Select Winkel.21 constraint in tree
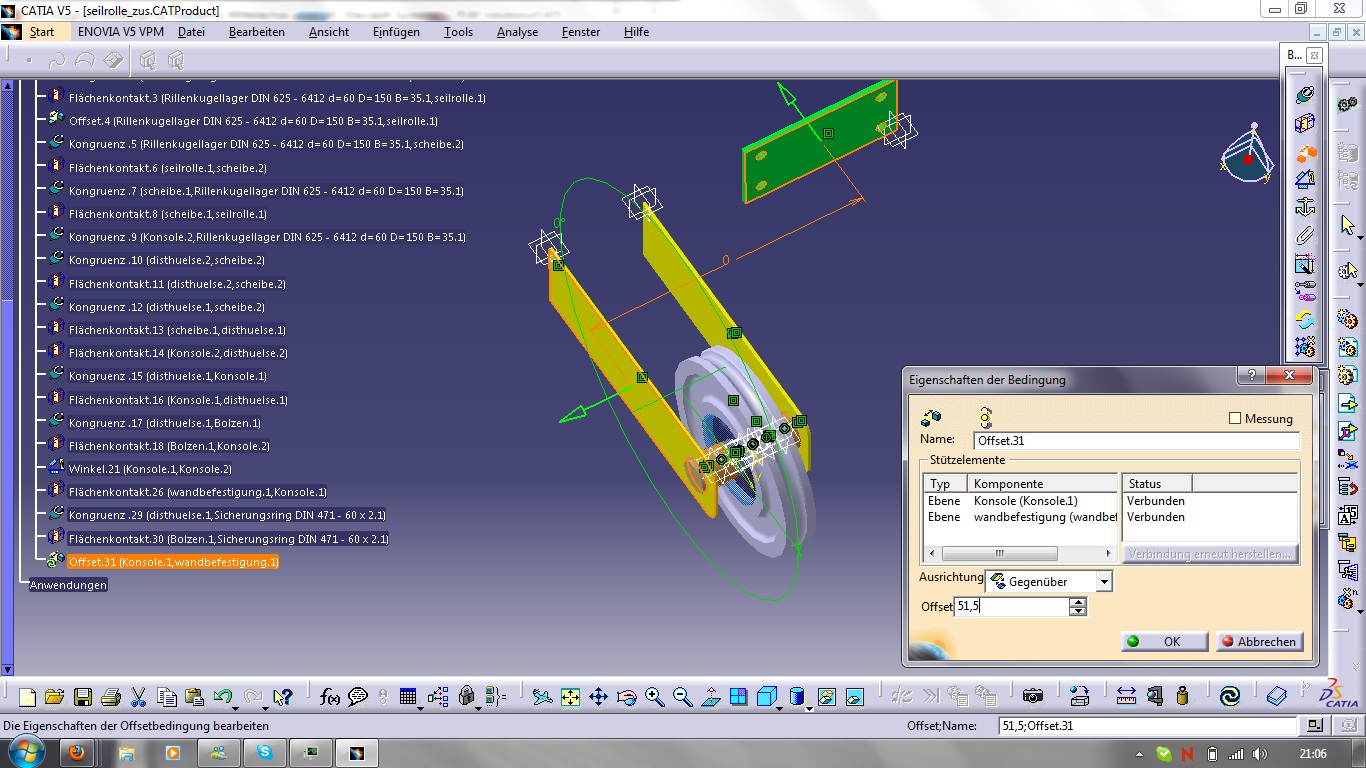This screenshot has width=1366, height=768. 150,469
